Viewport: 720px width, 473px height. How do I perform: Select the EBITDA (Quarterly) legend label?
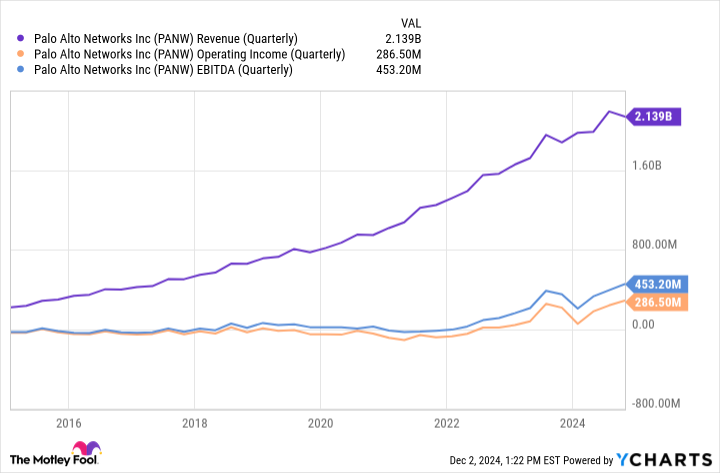coord(163,70)
